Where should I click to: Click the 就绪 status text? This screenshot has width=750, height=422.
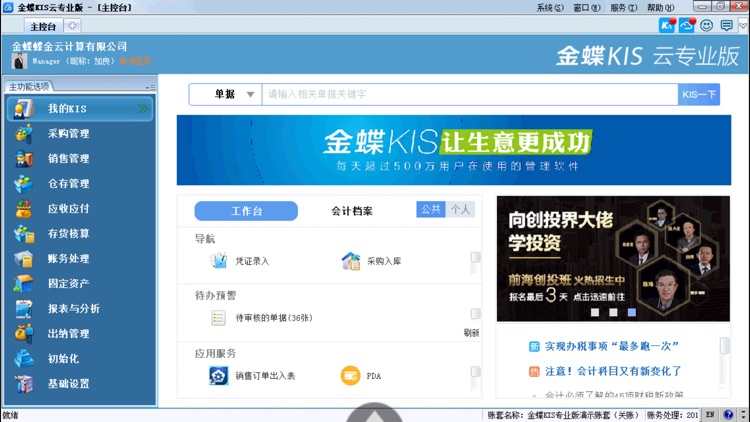coord(10,415)
